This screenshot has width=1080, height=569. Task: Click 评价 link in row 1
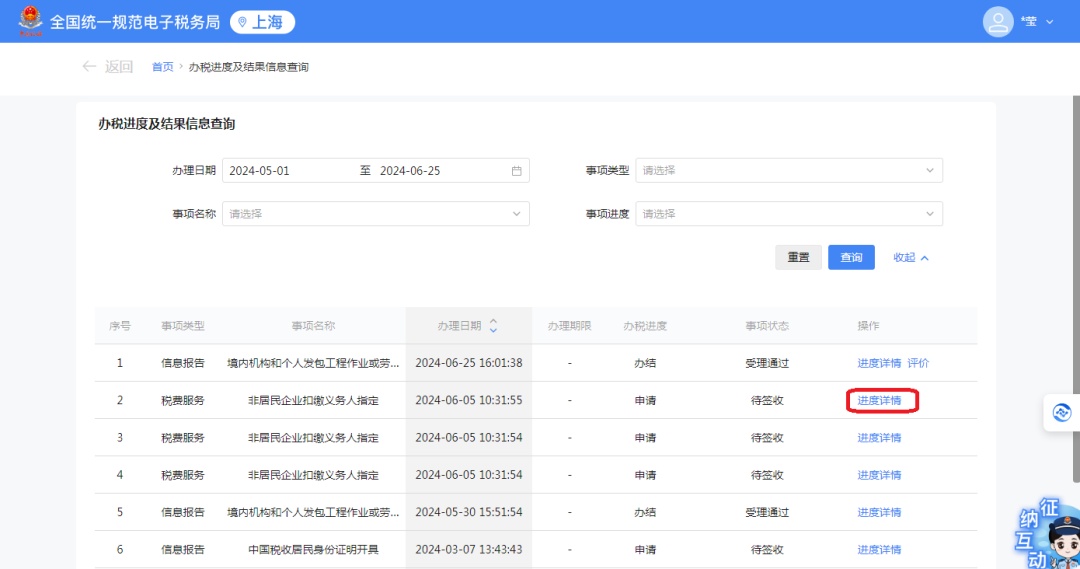tap(918, 363)
